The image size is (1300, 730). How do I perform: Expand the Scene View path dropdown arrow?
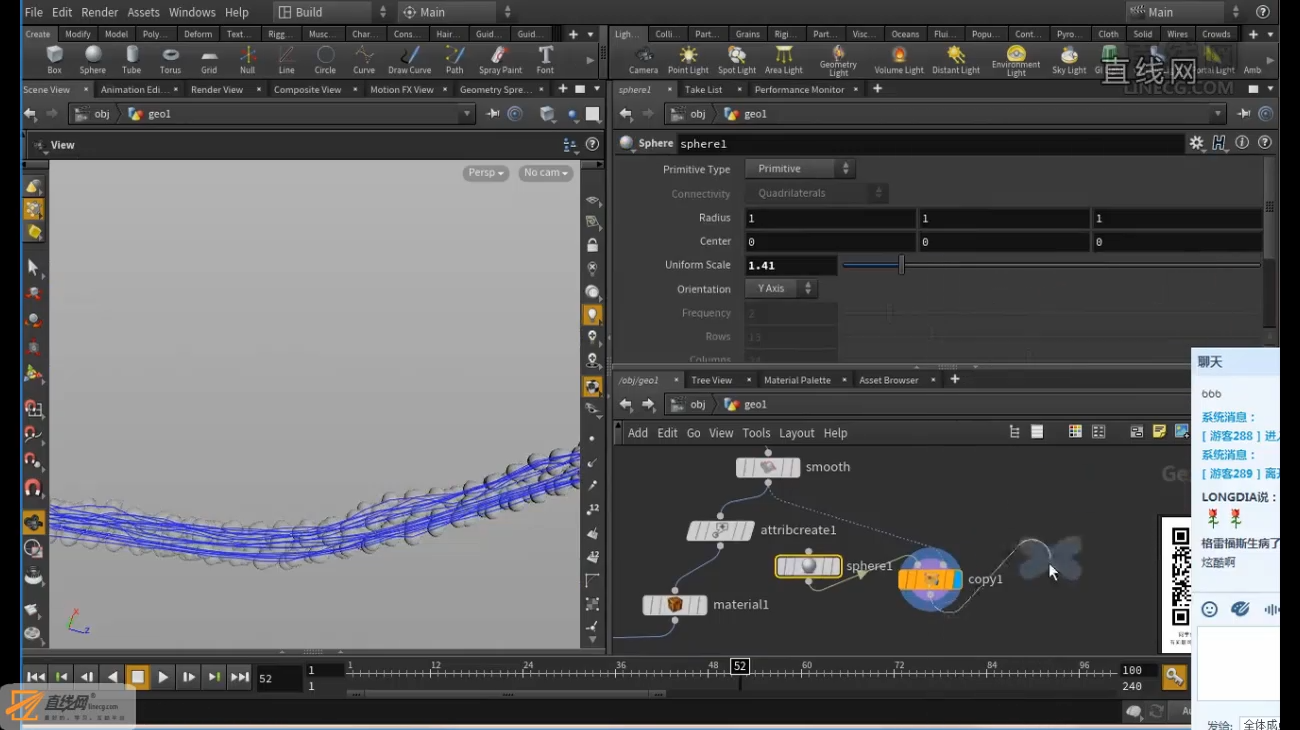pyautogui.click(x=466, y=114)
